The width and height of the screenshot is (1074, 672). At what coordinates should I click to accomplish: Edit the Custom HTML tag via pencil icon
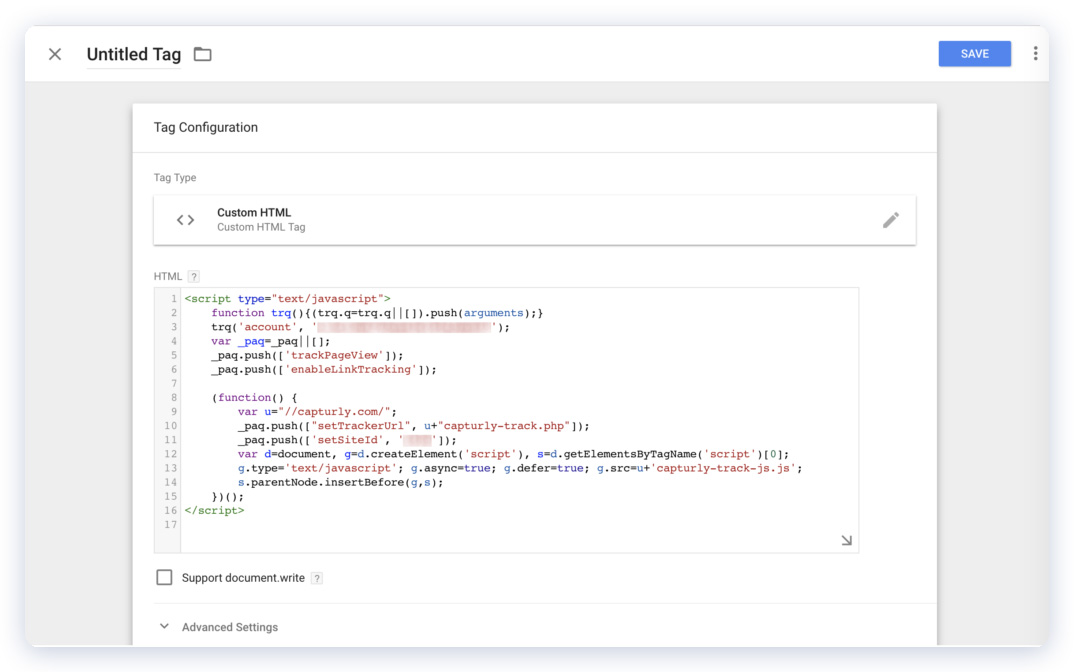click(x=891, y=219)
